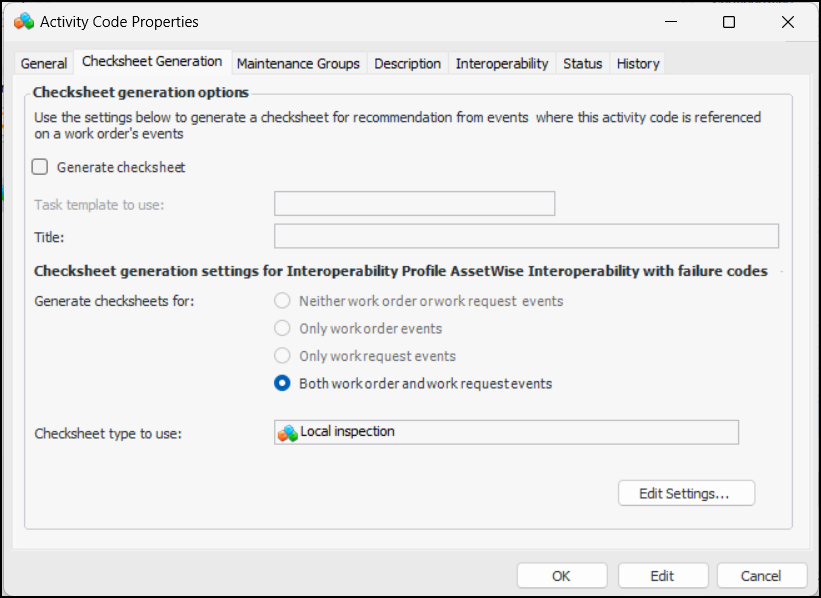The height and width of the screenshot is (598, 821).
Task: View the History tab
Action: pos(638,64)
